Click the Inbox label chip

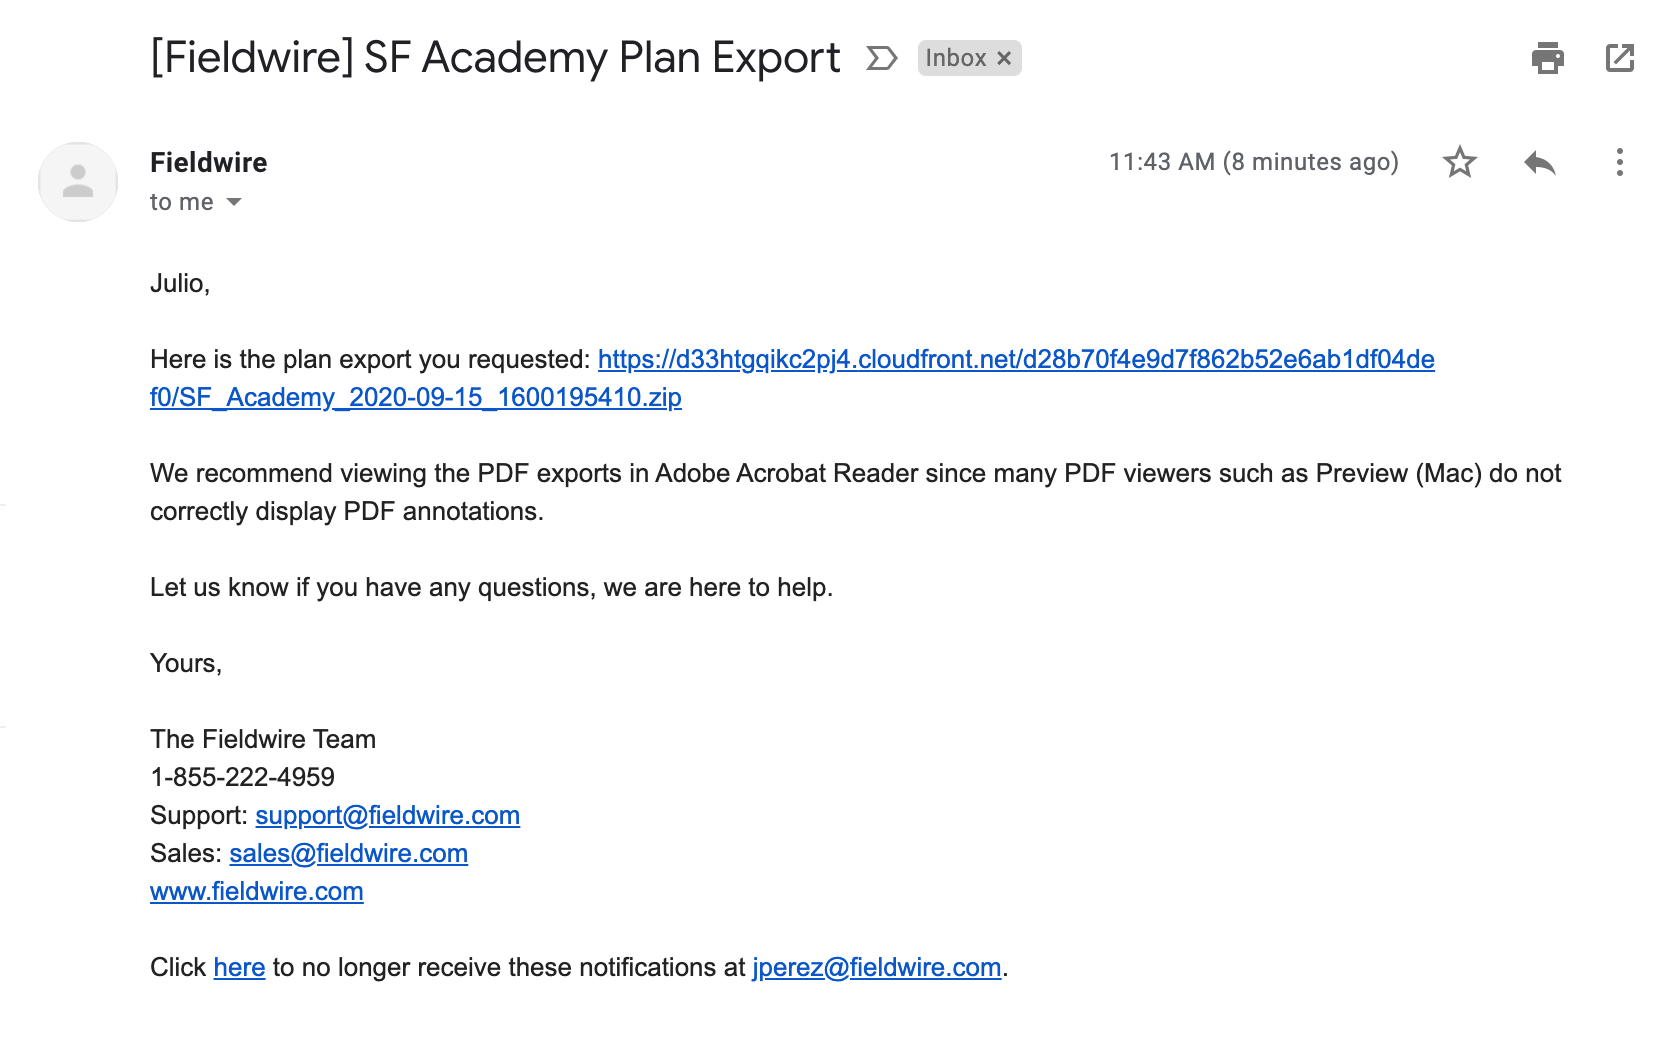(956, 58)
